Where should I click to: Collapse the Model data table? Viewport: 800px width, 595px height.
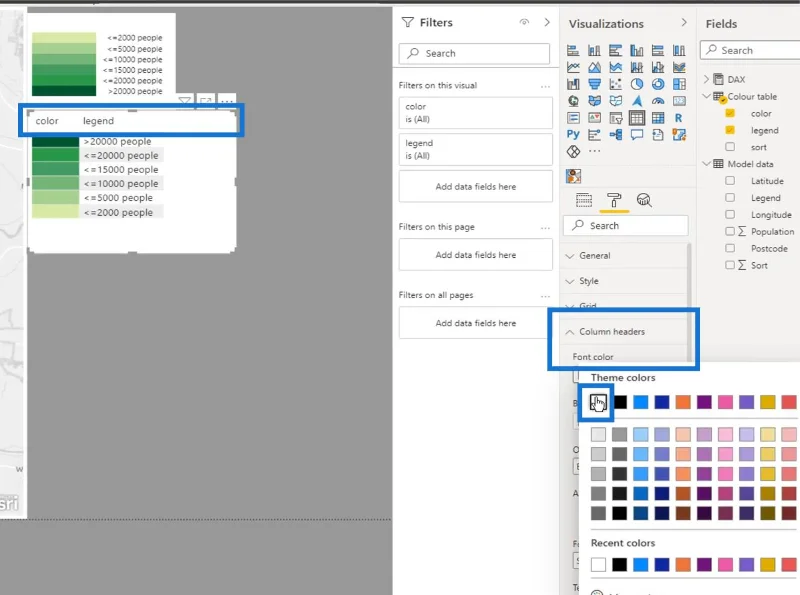[707, 164]
